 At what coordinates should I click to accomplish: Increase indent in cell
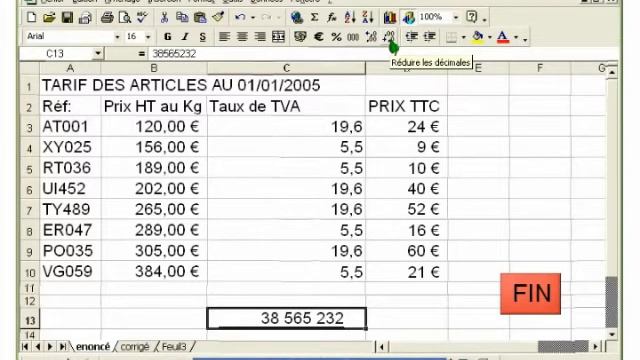429,37
